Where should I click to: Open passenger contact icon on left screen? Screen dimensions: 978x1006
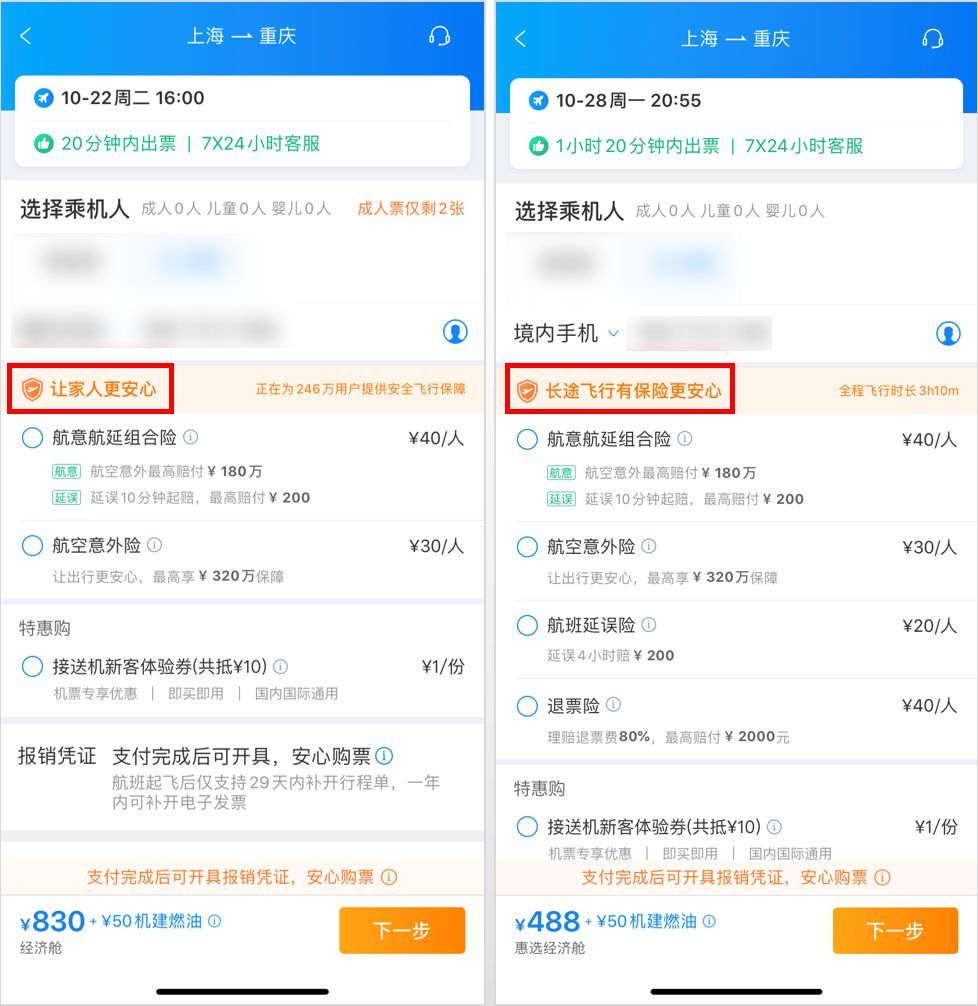[455, 332]
